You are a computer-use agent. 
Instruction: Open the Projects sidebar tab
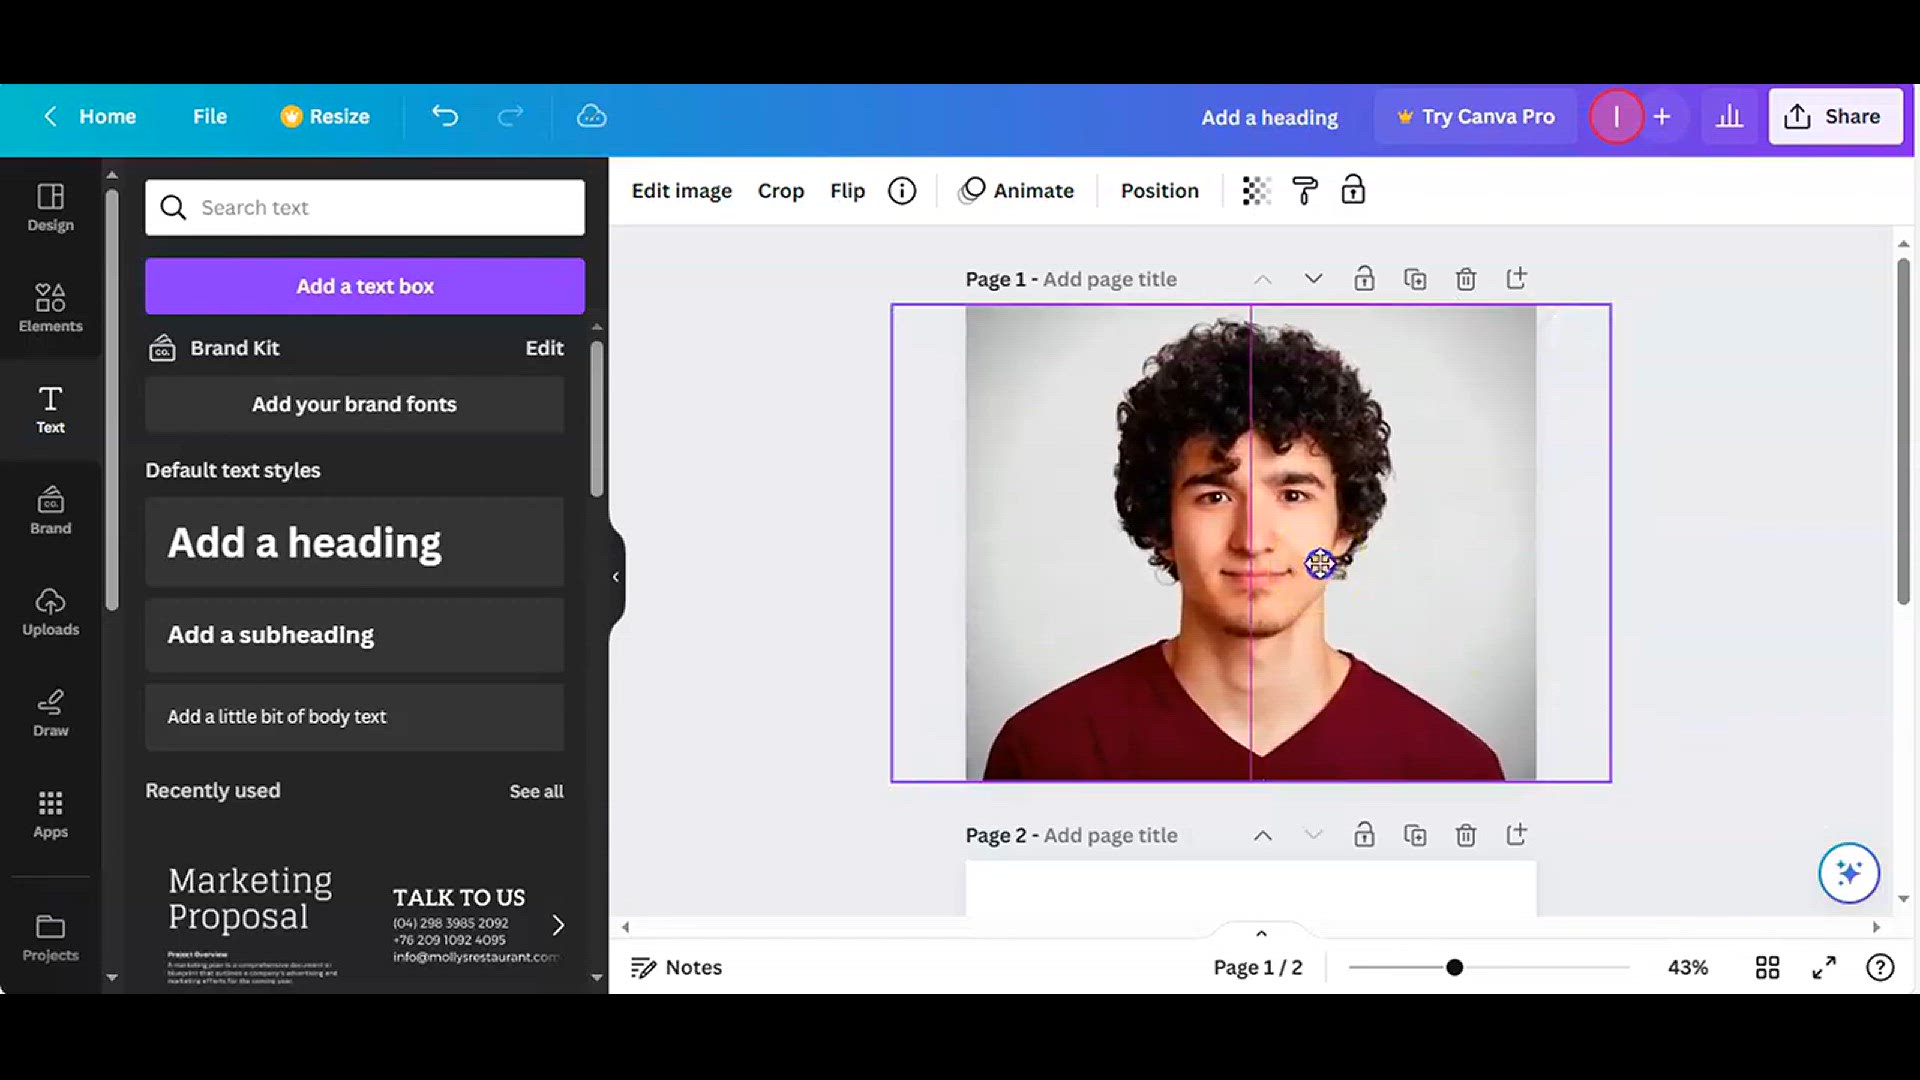pos(50,937)
